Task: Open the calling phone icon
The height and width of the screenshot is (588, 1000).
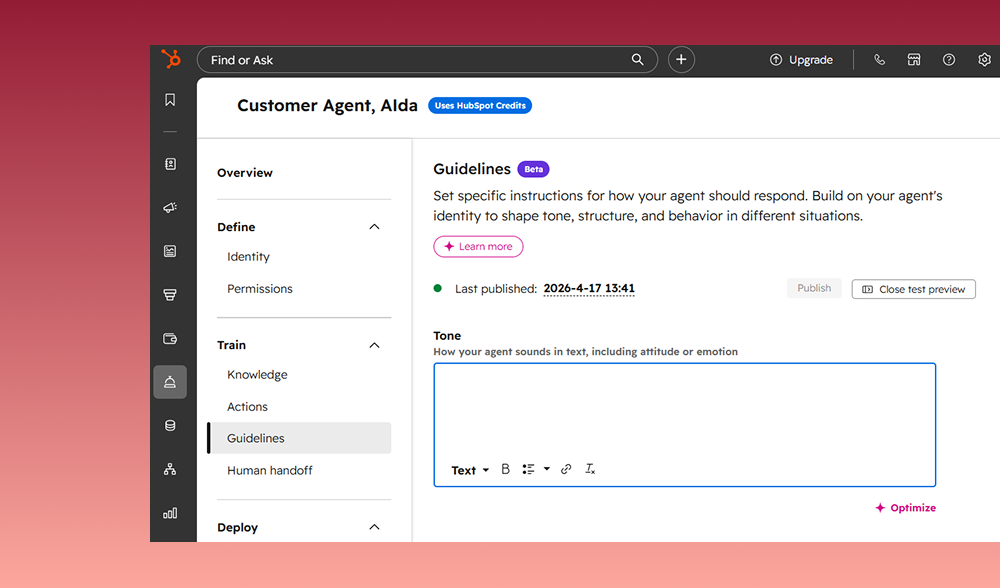Action: tap(879, 59)
